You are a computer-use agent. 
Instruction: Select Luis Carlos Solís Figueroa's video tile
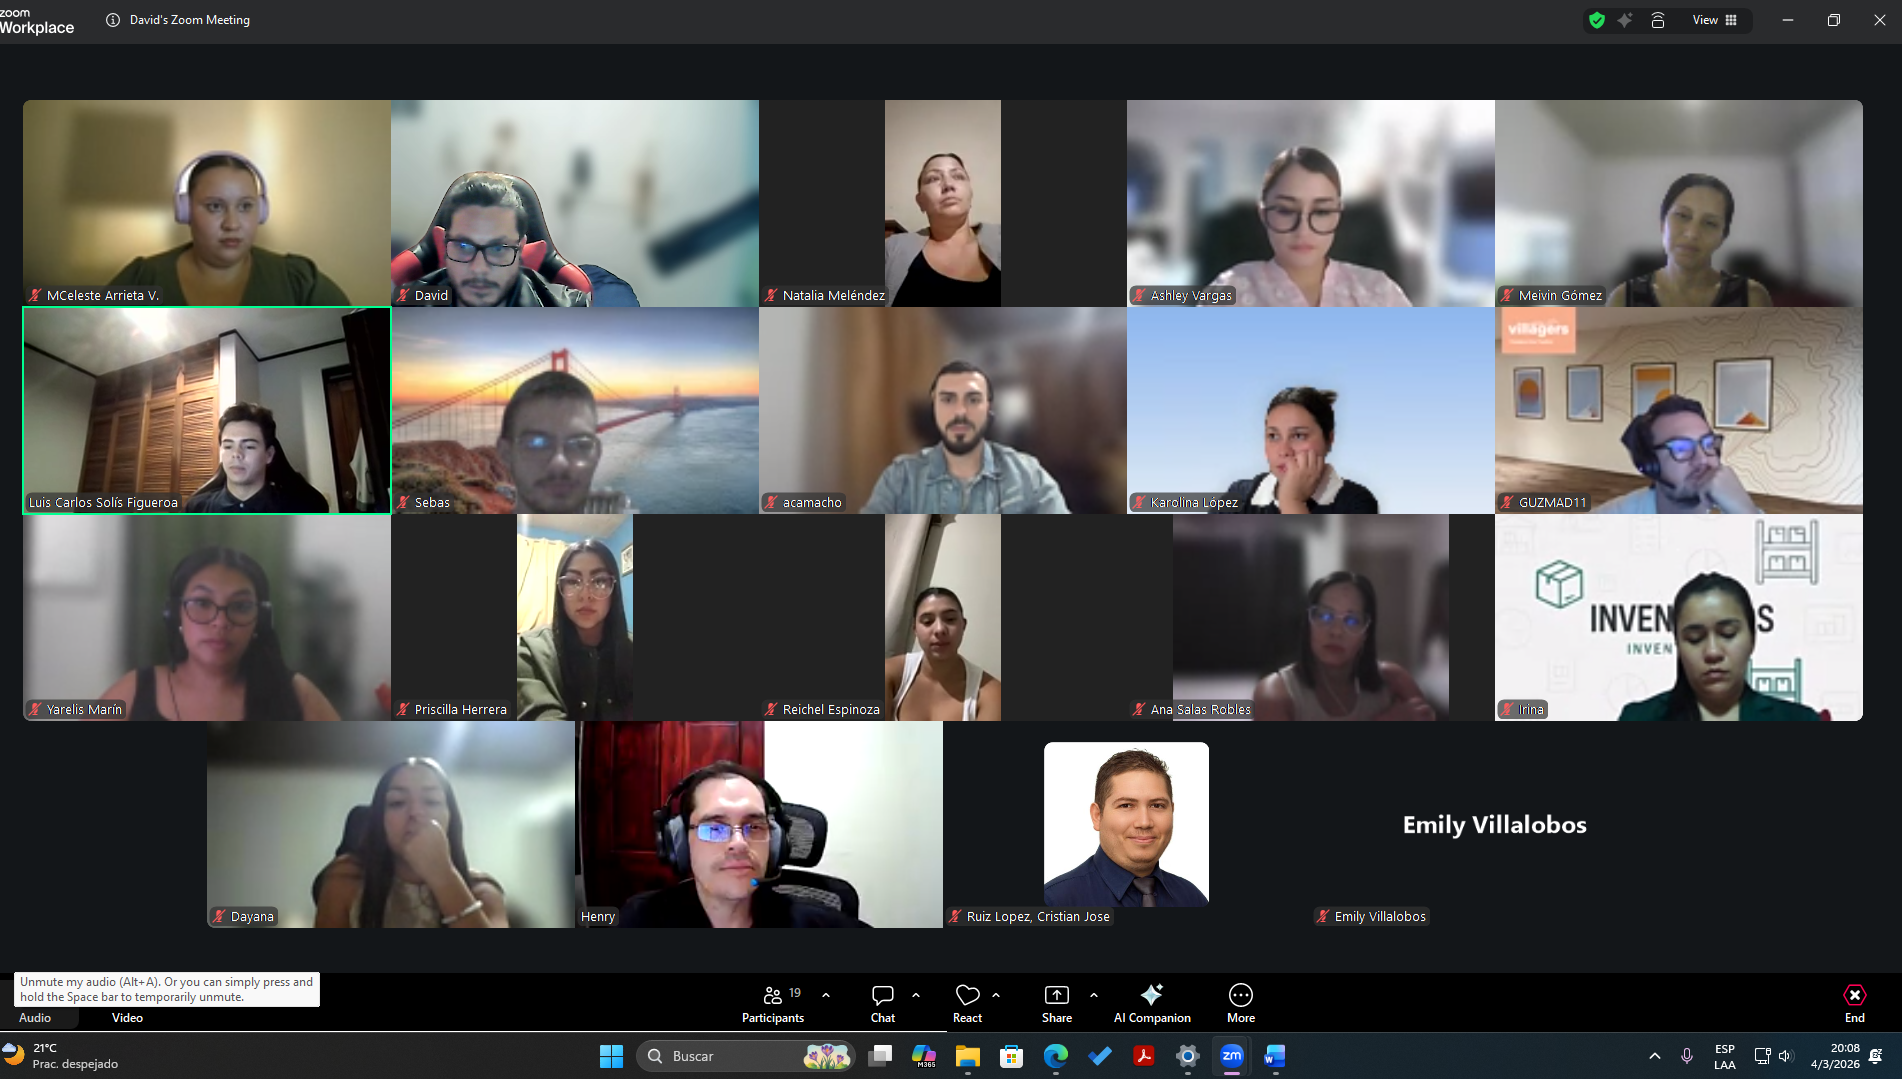(x=207, y=410)
